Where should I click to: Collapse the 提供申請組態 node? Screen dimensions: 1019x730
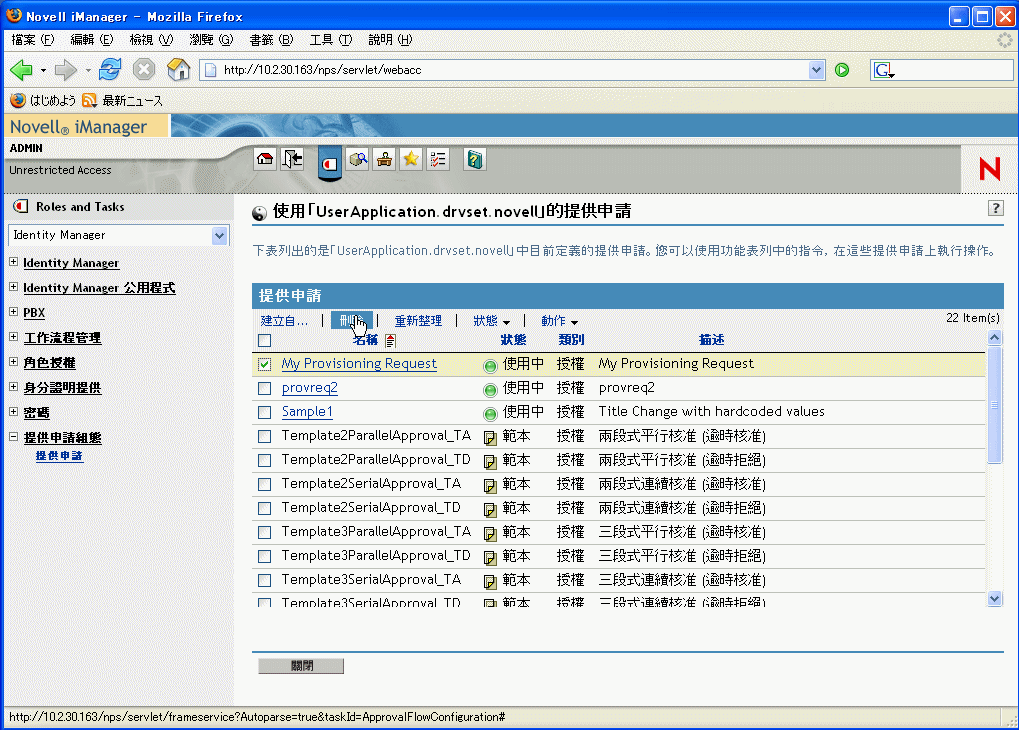click(13, 437)
